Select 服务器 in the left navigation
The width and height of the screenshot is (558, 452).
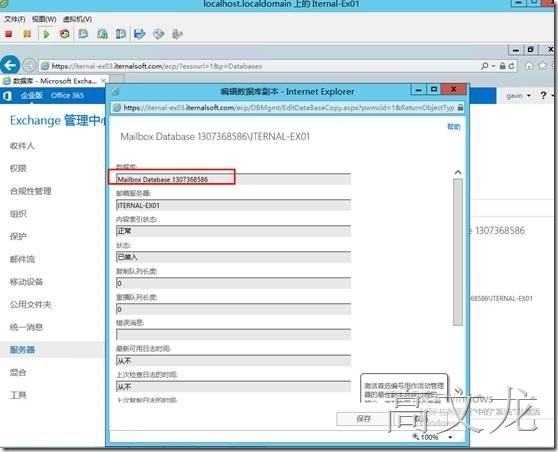(x=22, y=349)
